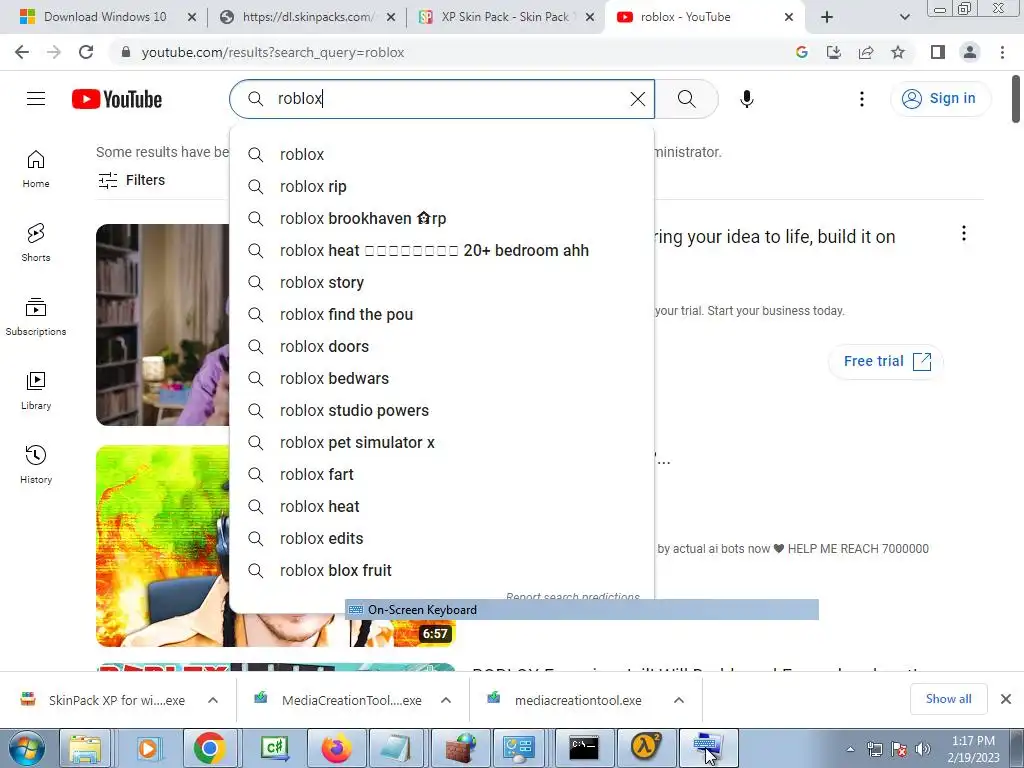Expand options for SkinPack XP download

pyautogui.click(x=213, y=700)
